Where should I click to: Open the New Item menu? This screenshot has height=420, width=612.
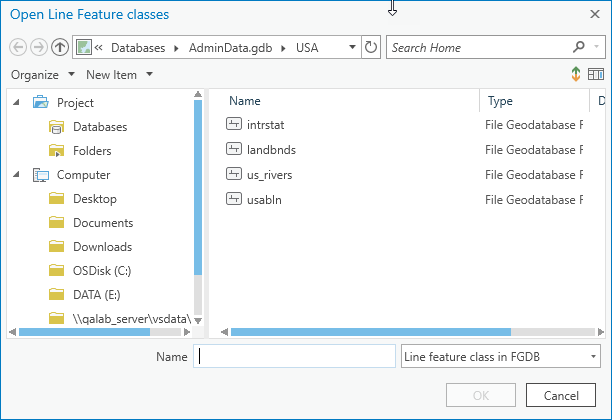(119, 75)
